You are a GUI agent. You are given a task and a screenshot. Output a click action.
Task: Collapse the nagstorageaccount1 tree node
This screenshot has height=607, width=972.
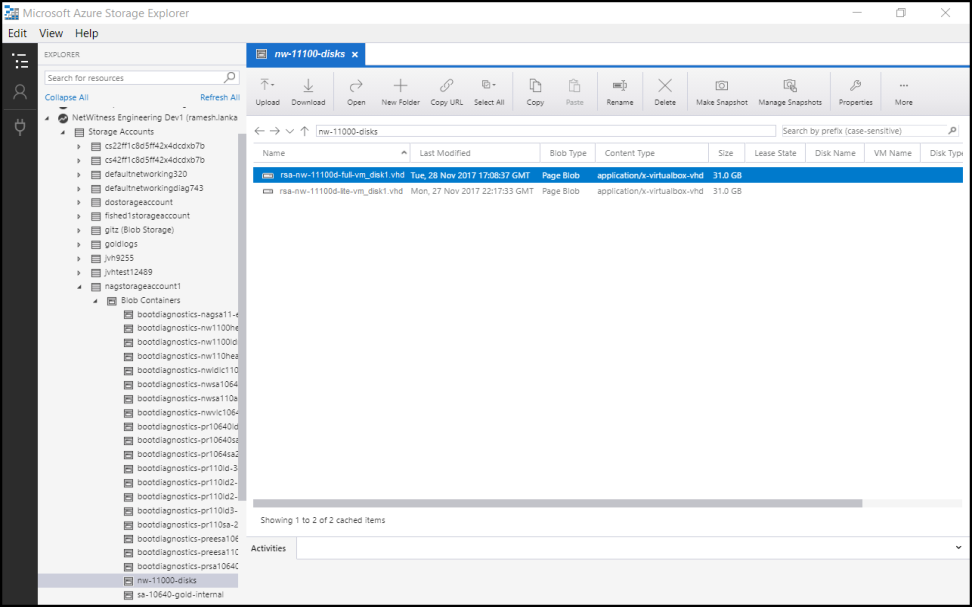point(79,286)
